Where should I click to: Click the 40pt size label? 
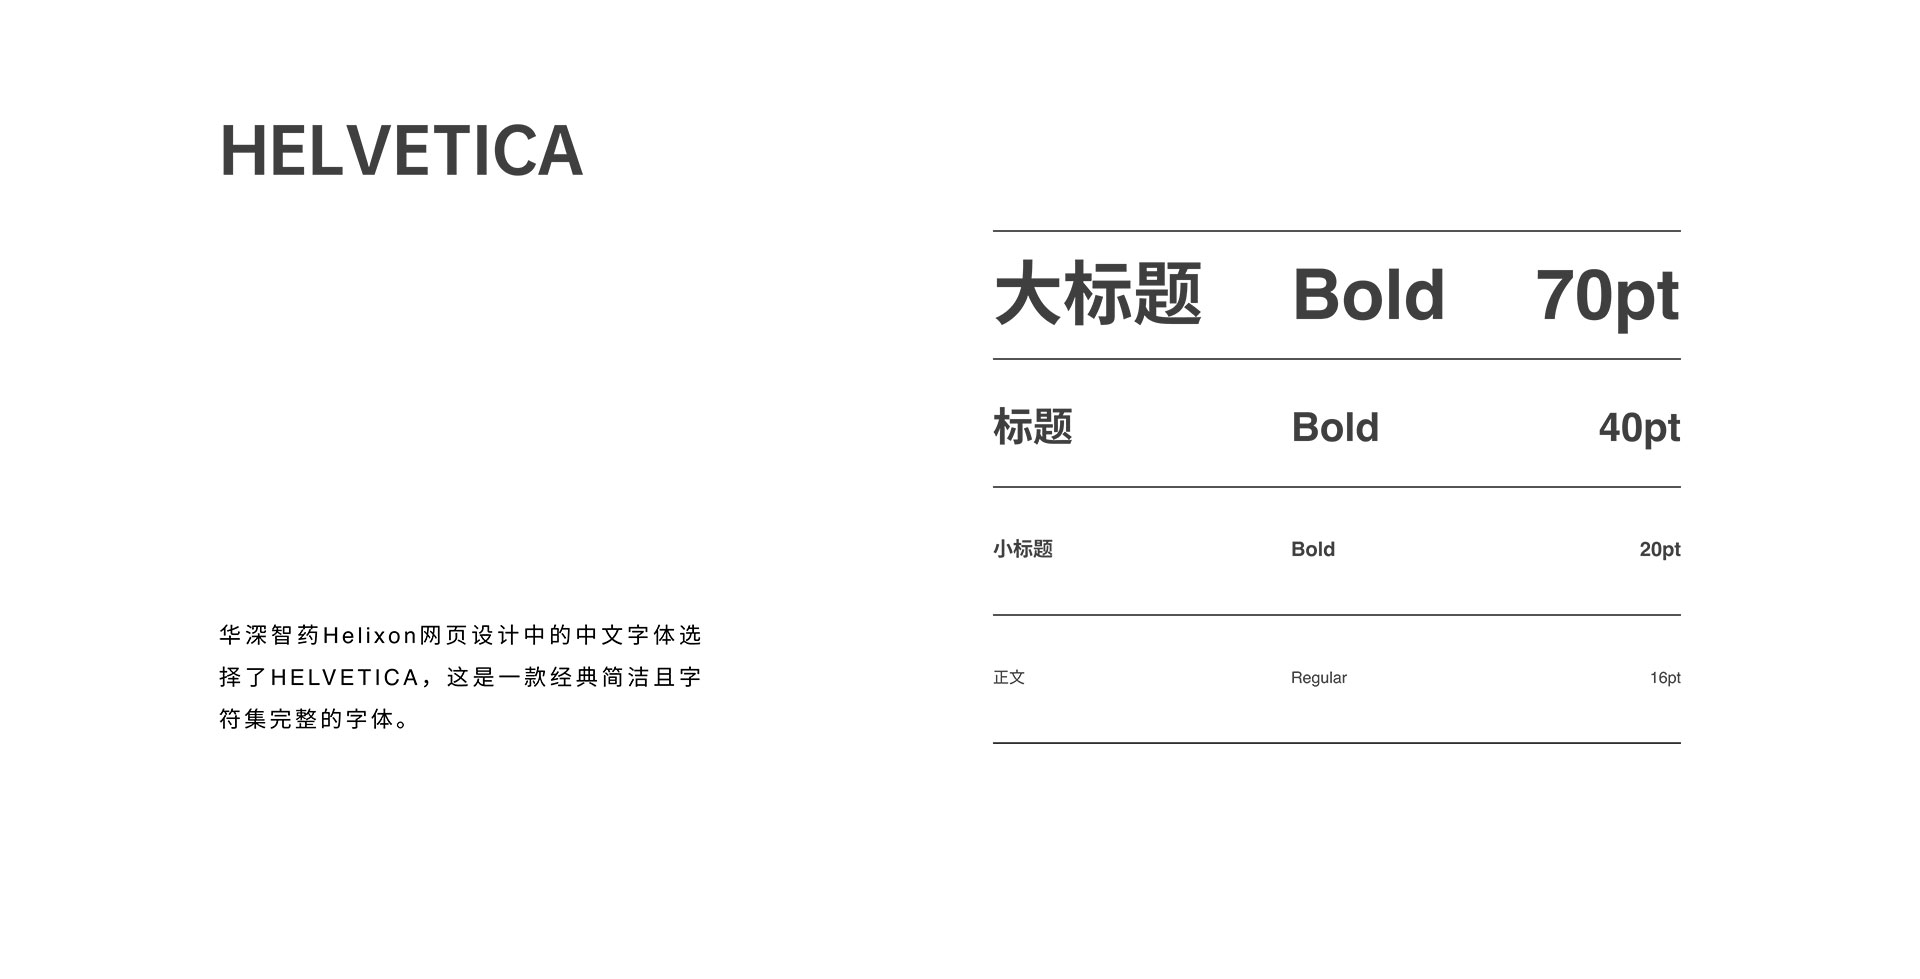(x=1639, y=428)
